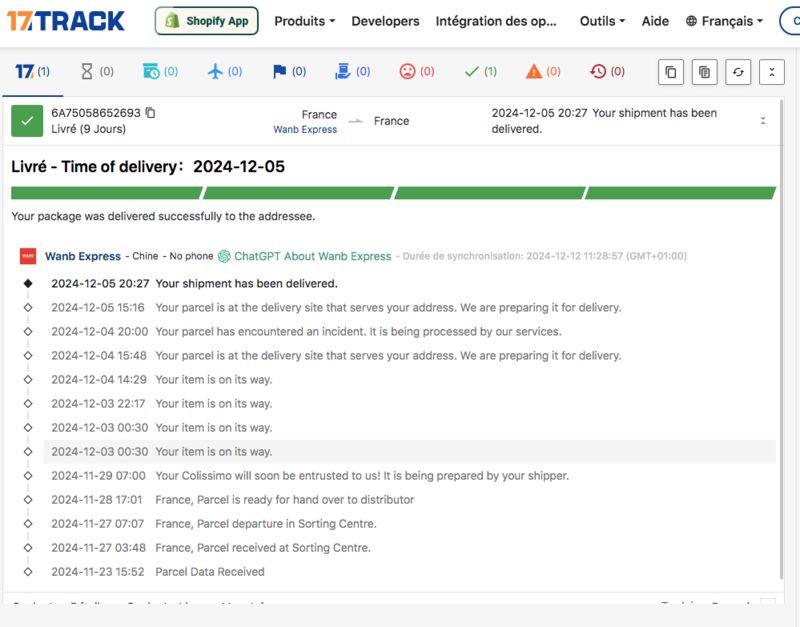Image resolution: width=800 pixels, height=627 pixels.
Task: Click the copy details toolbar button
Action: (705, 72)
